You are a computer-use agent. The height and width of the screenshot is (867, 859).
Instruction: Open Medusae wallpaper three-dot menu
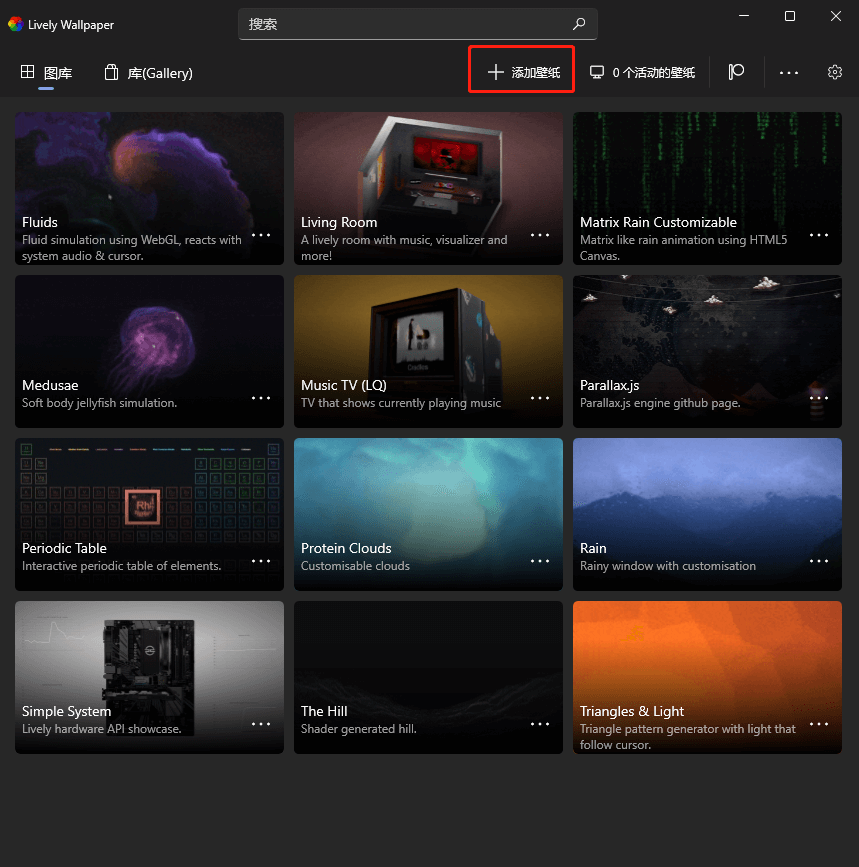(261, 398)
